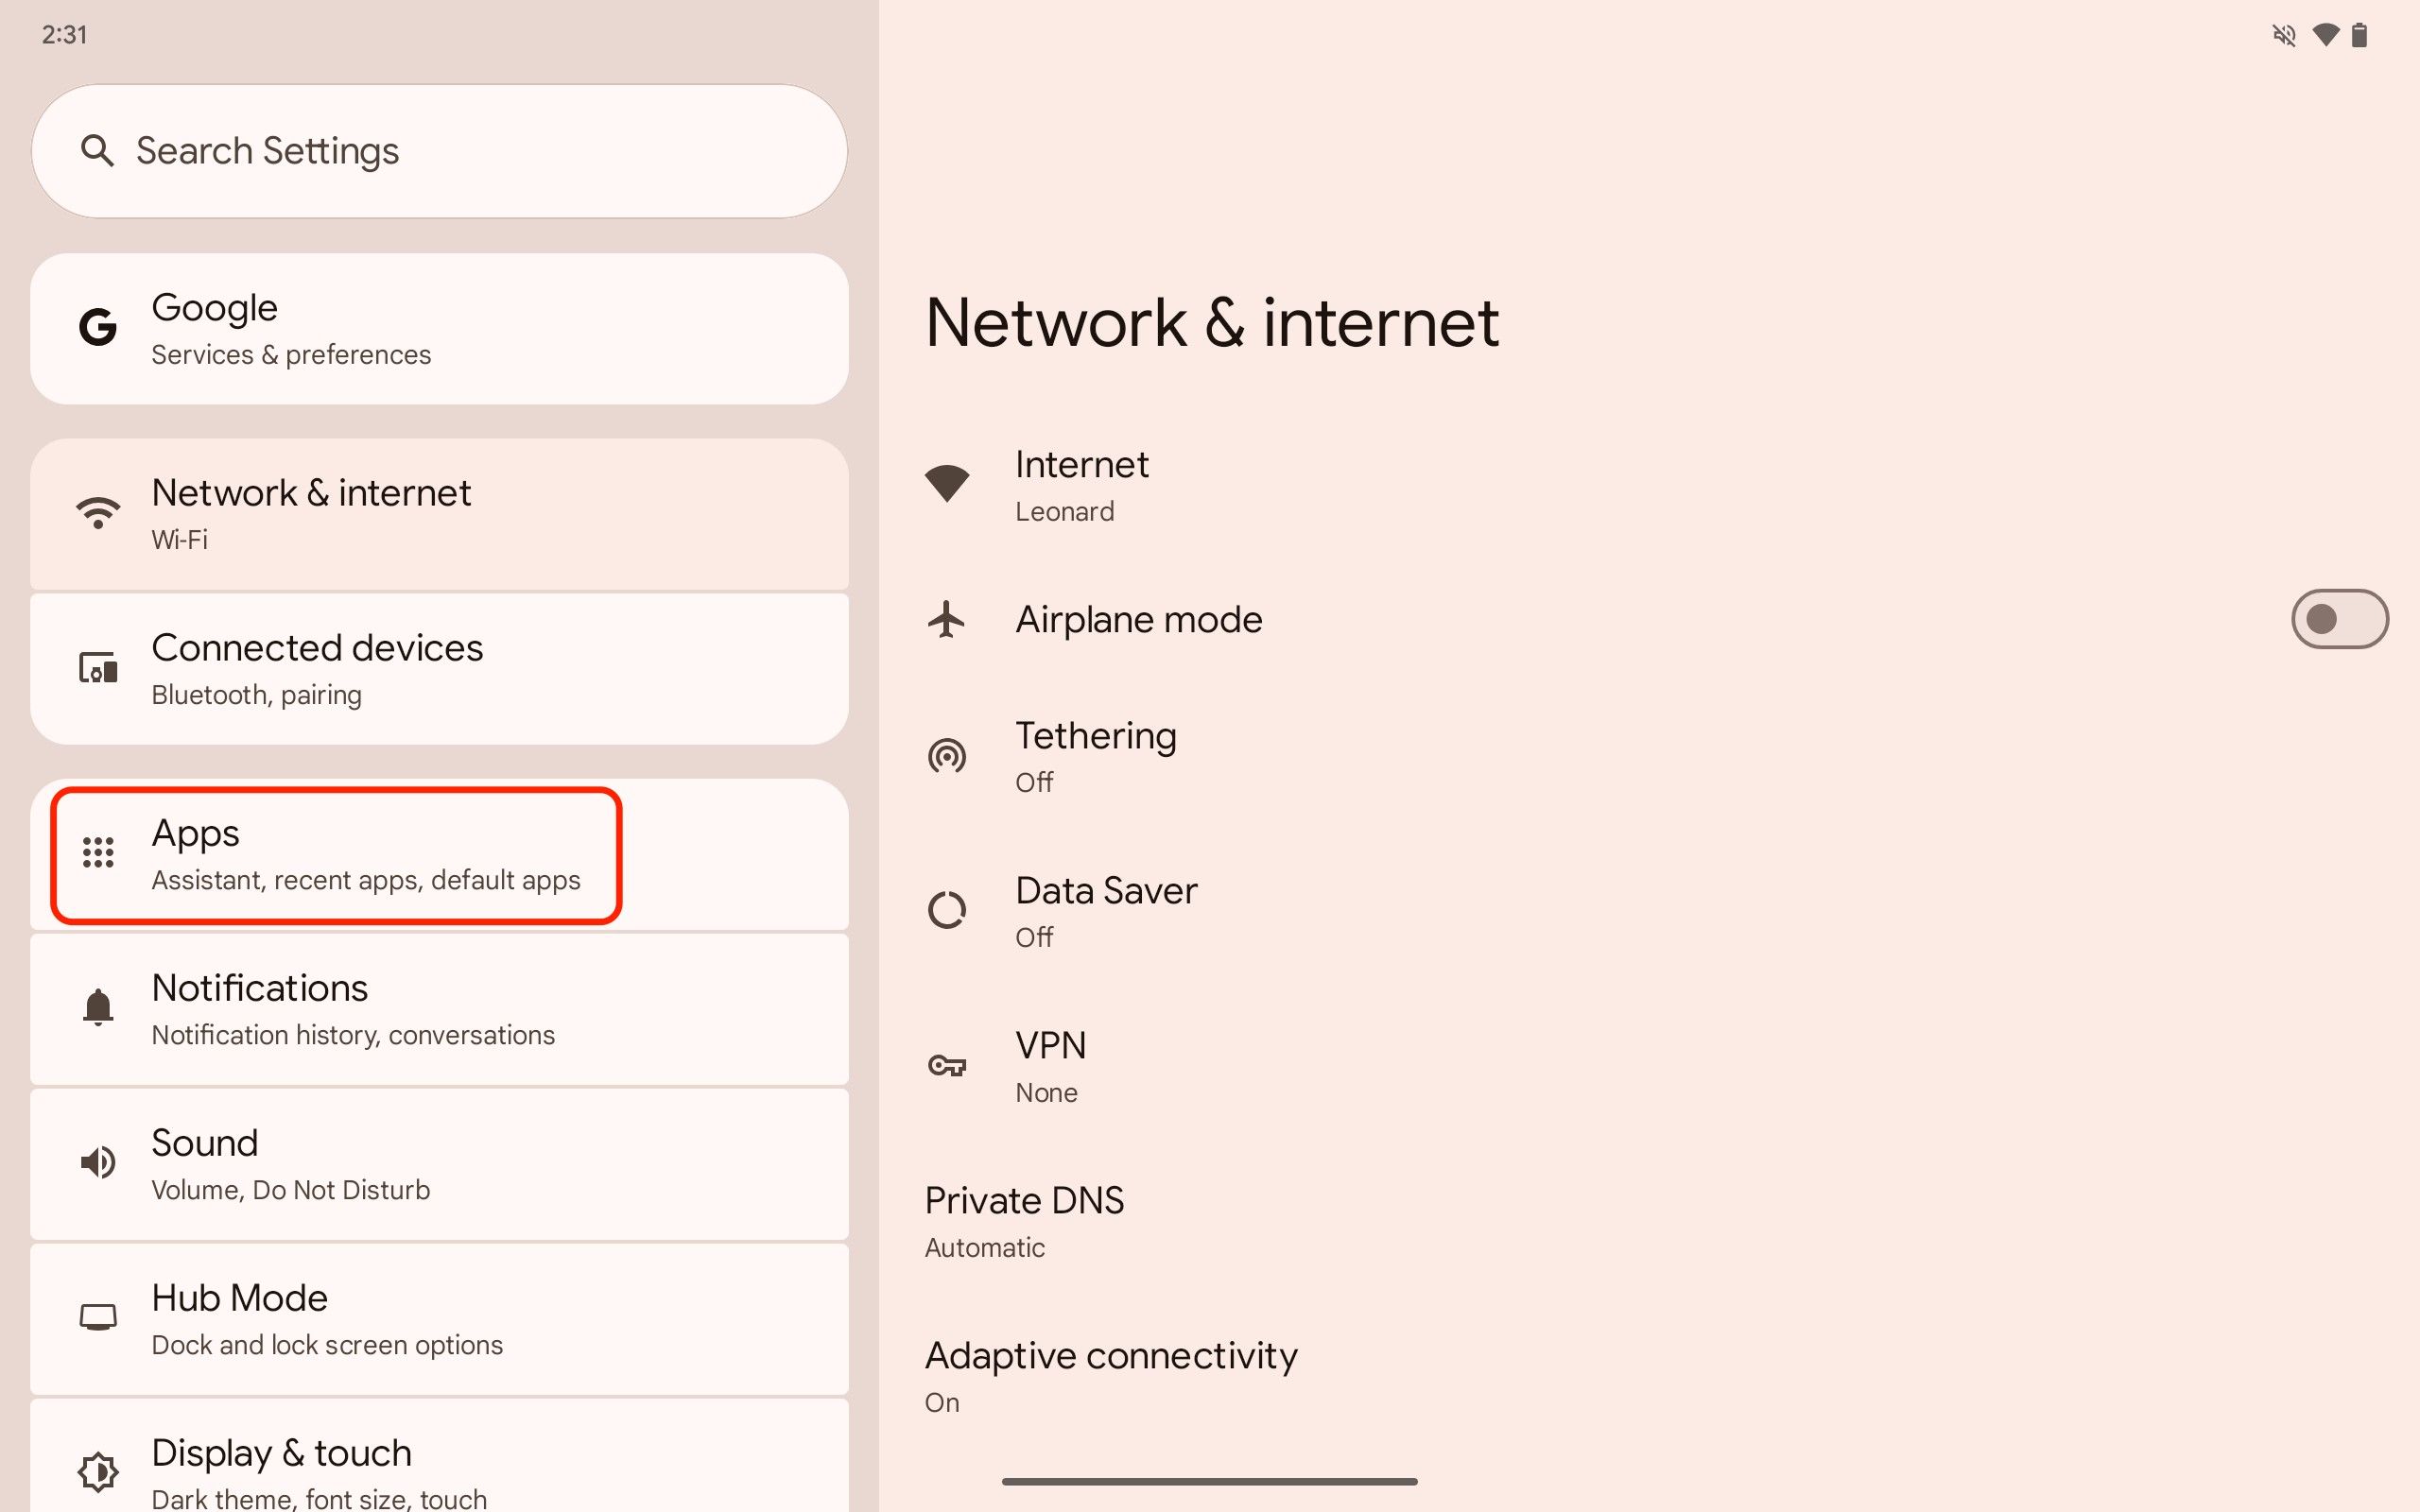Expand Notifications history conversations
Screen dimensions: 2420x1512
coord(439,1008)
